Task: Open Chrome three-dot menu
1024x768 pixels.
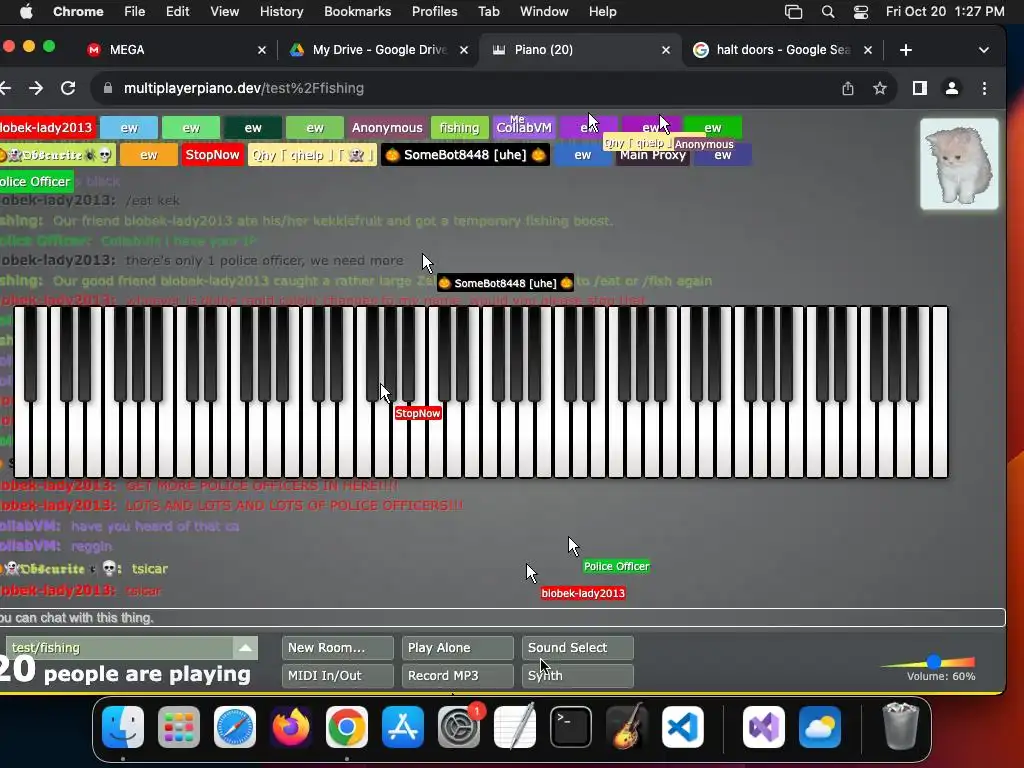Action: click(x=984, y=88)
